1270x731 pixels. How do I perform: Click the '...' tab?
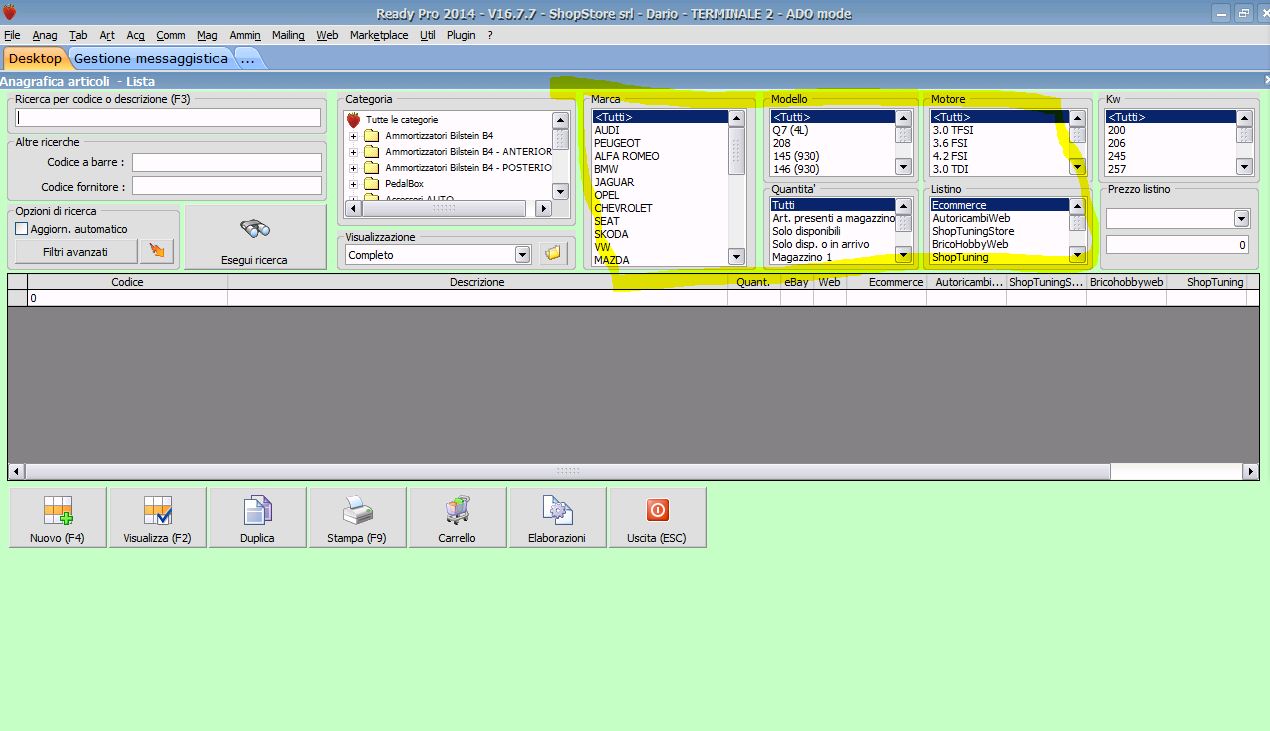point(247,59)
